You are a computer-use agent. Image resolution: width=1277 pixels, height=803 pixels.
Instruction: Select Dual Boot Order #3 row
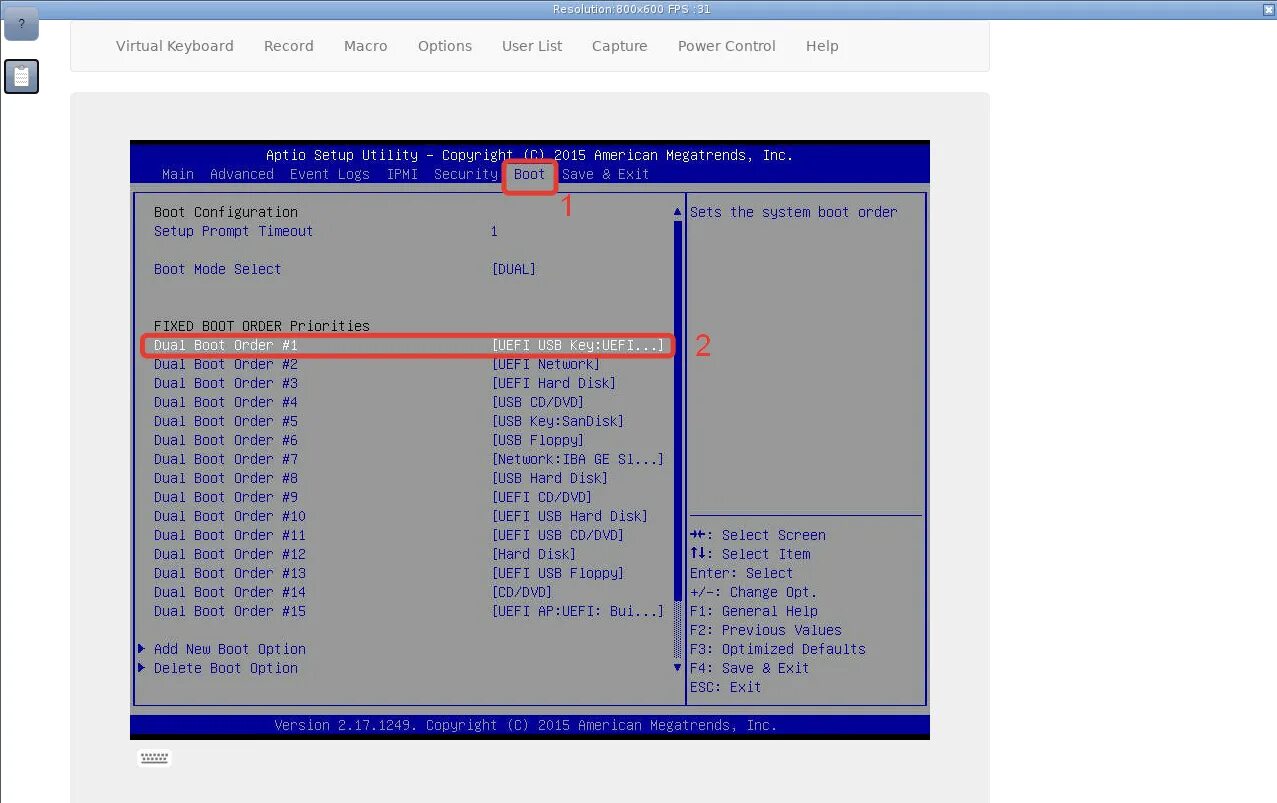coord(408,383)
